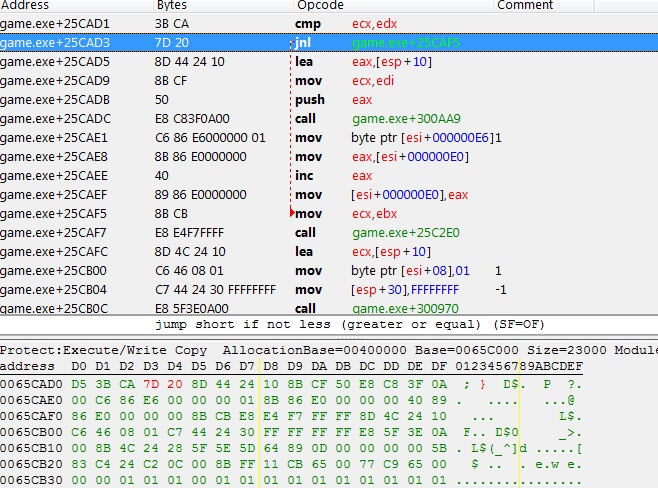
Task: Click the address game.exe+25CAD5
Action: coord(55,62)
